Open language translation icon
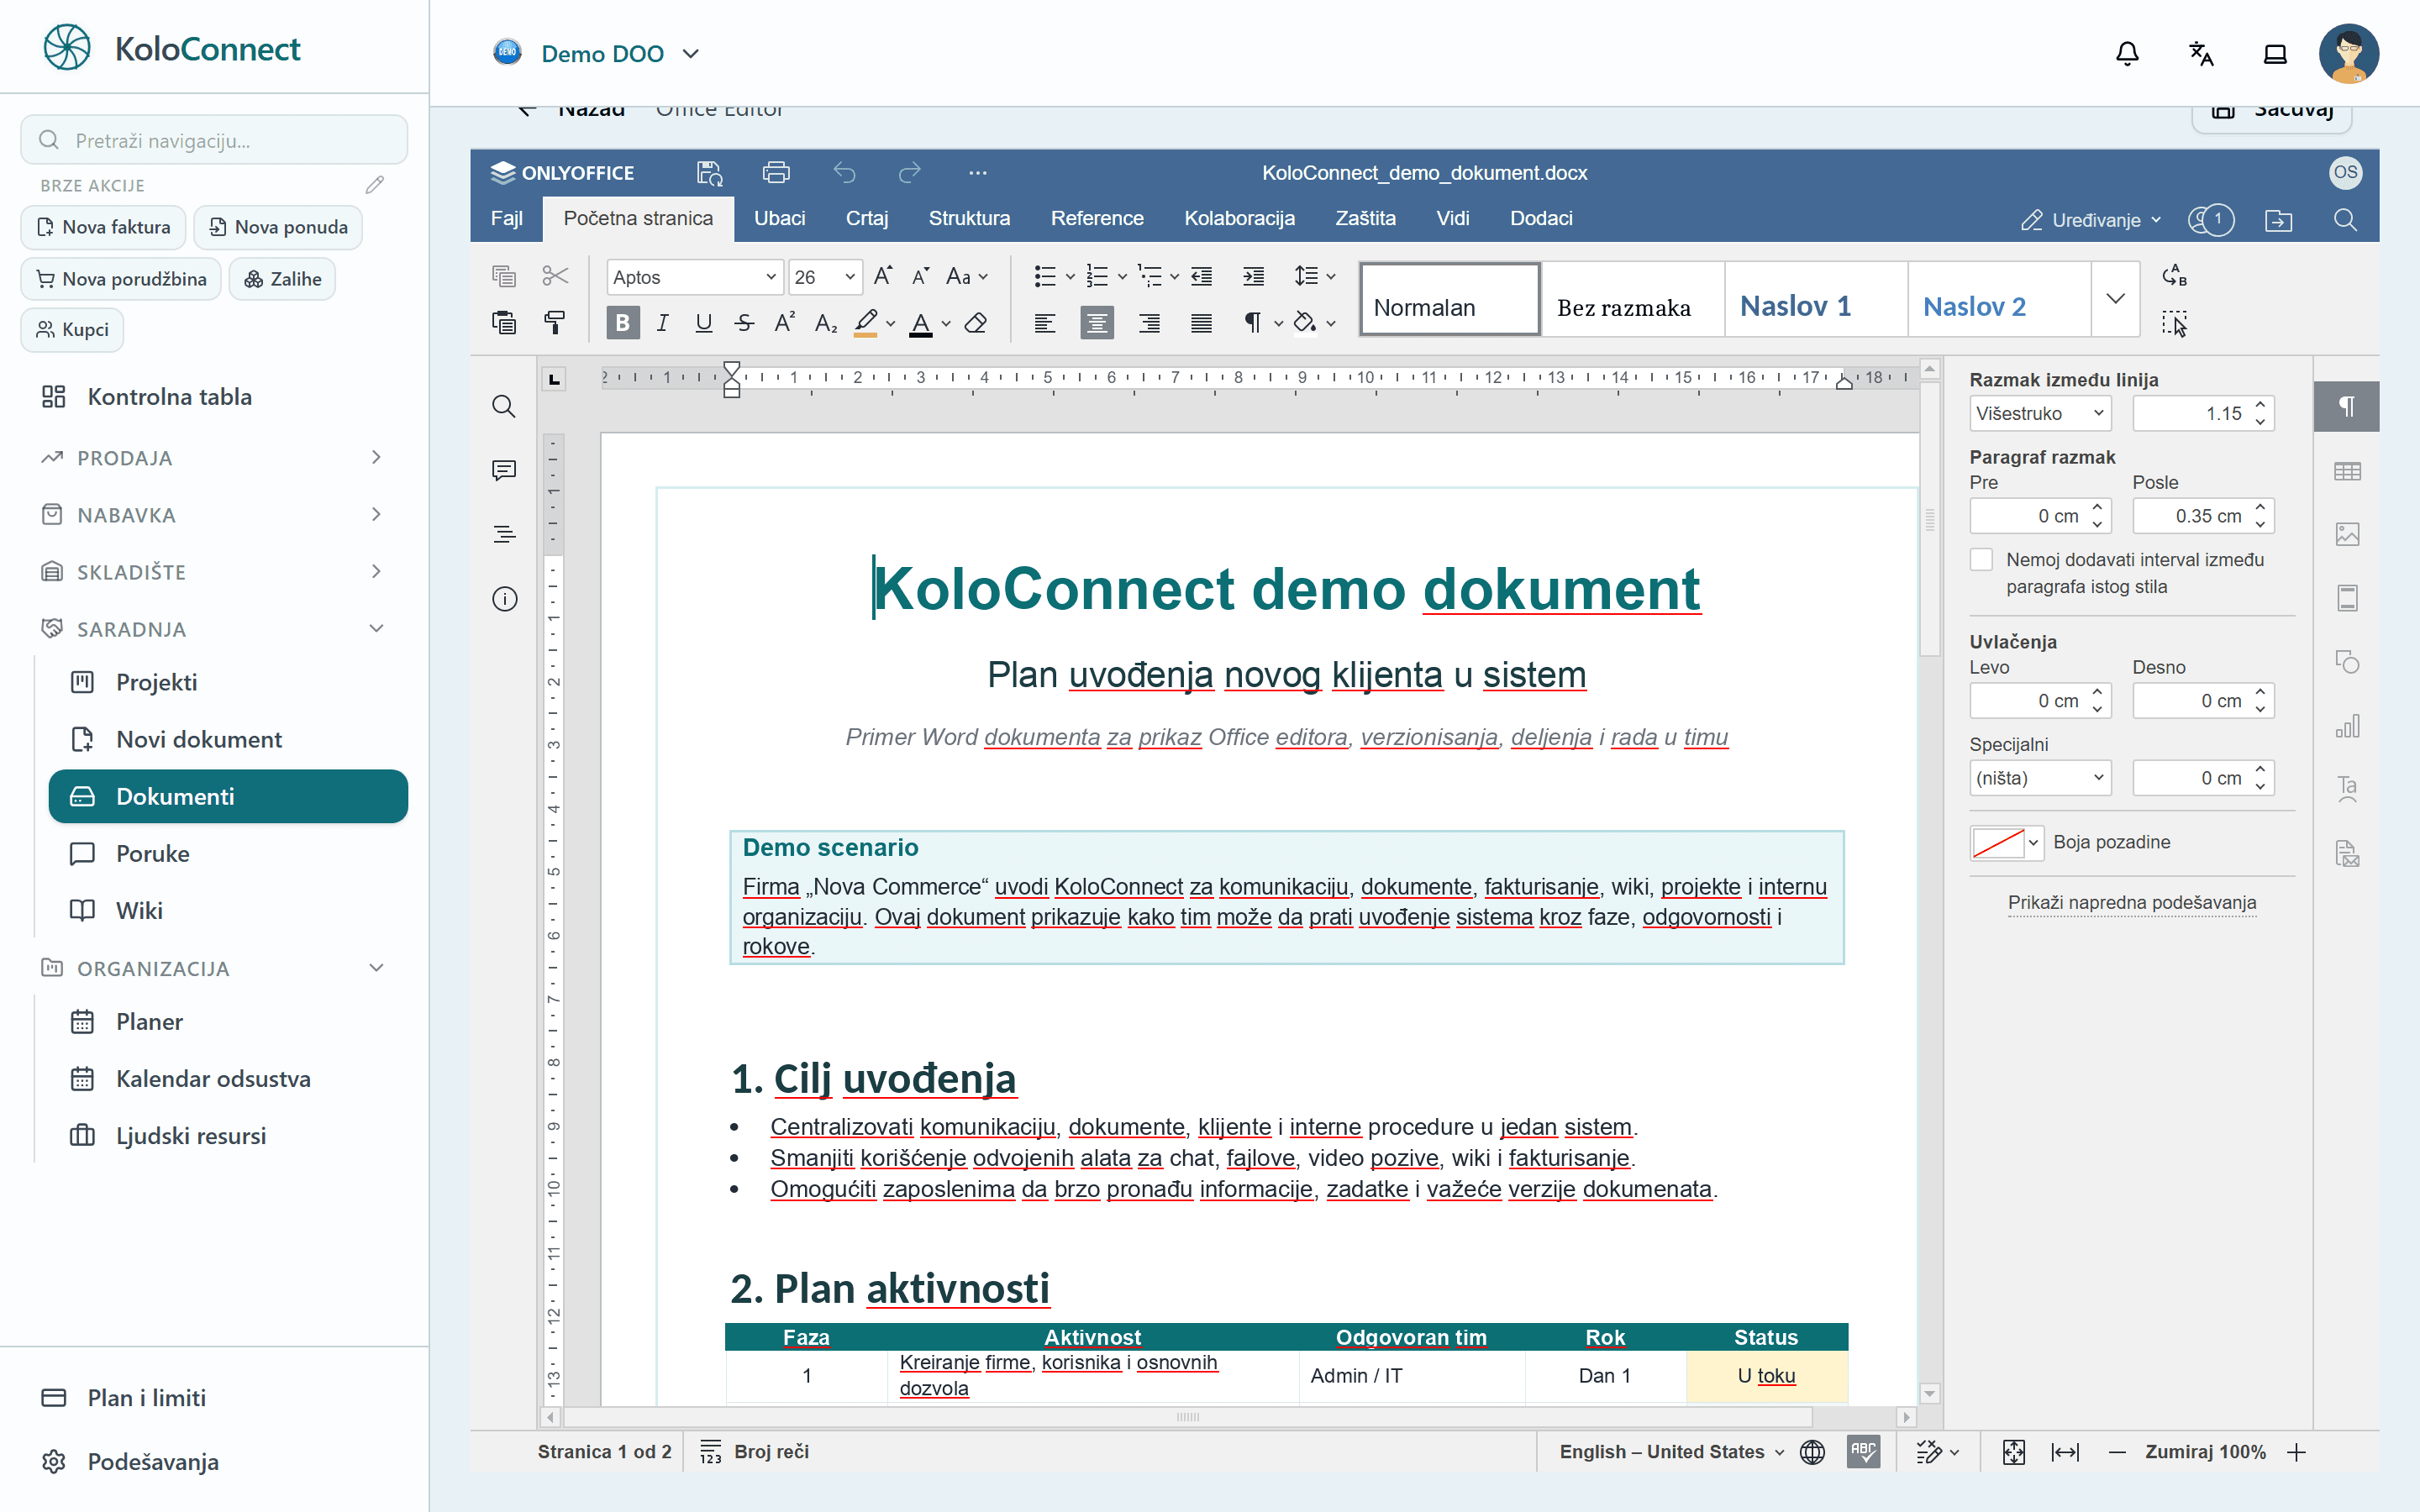 pyautogui.click(x=2201, y=53)
